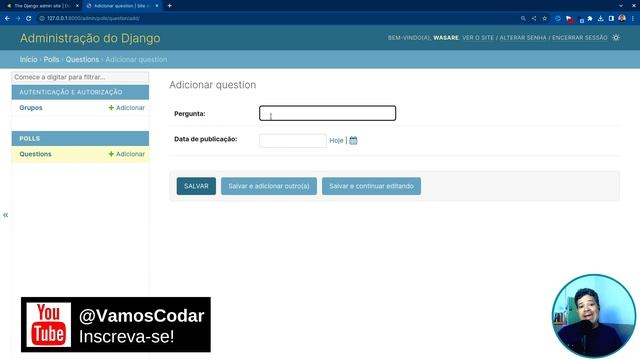
Task: Click the SALVAR button
Action: pyautogui.click(x=196, y=186)
